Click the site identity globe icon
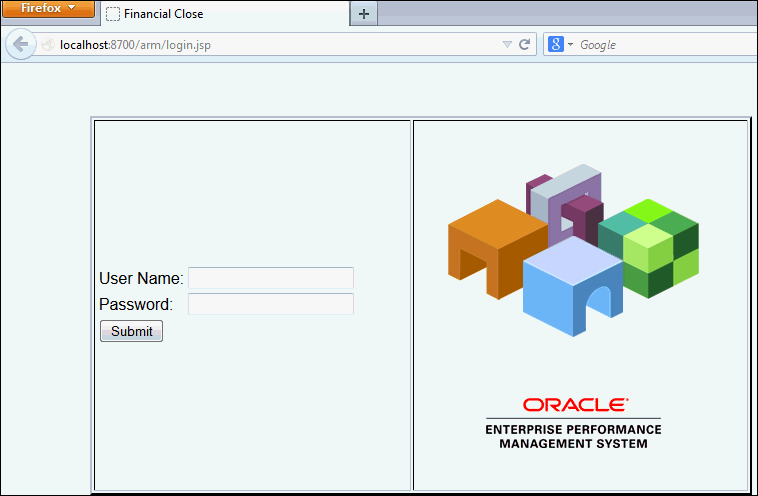 47,44
